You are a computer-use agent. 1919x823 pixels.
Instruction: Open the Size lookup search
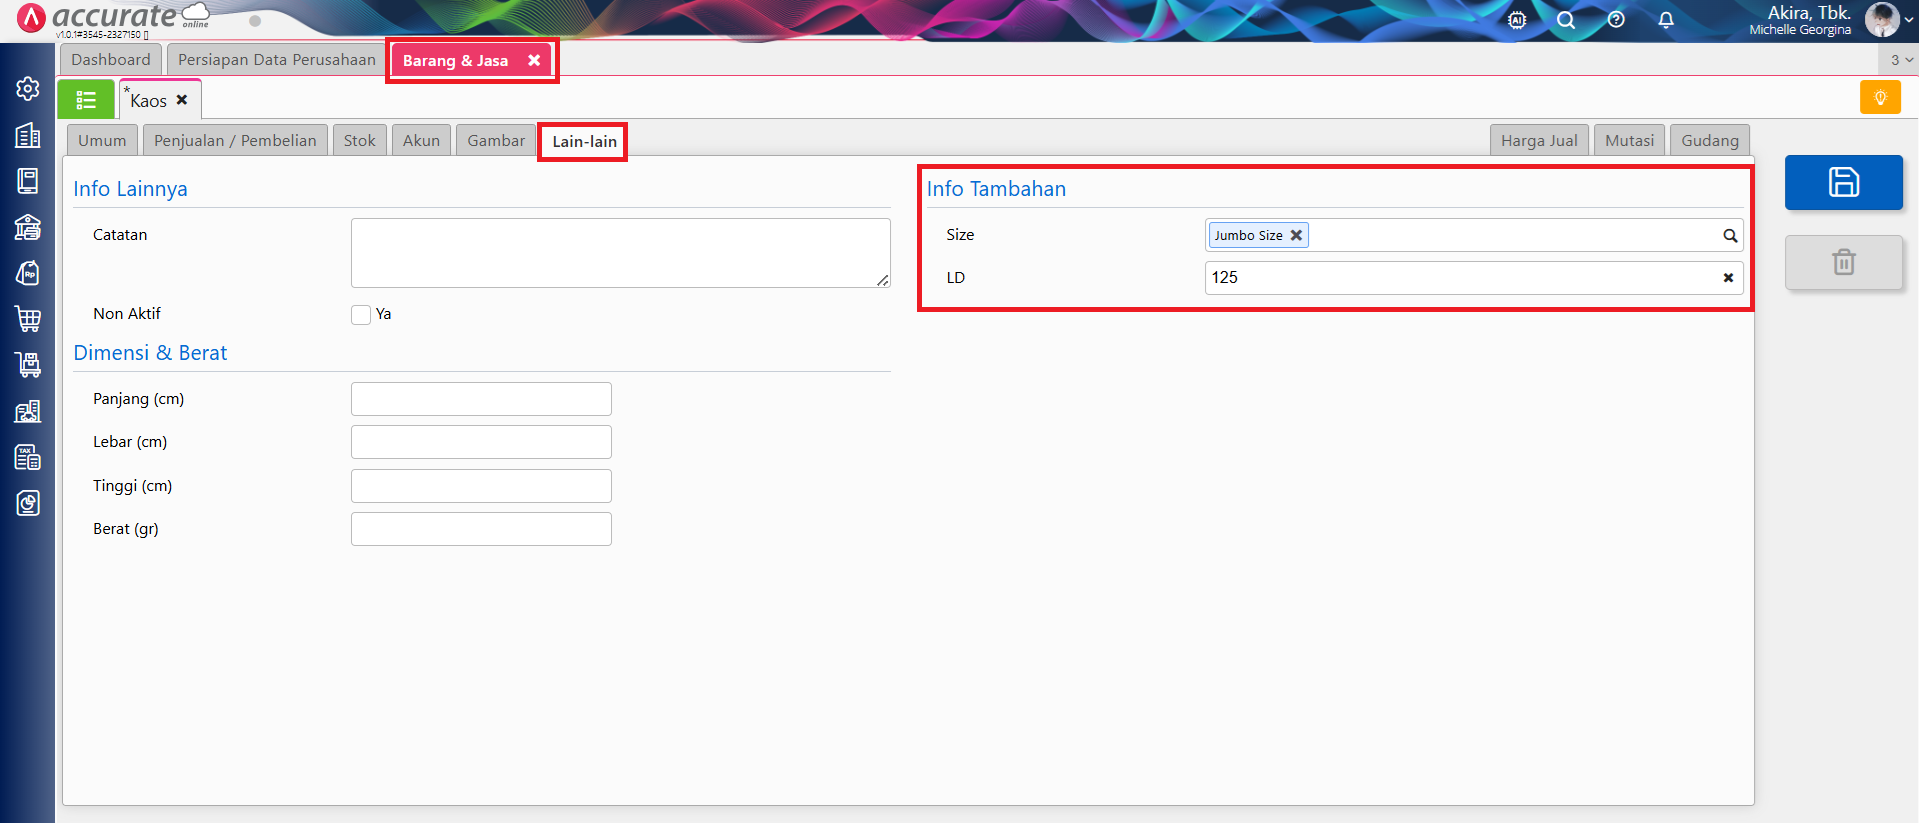click(x=1729, y=236)
